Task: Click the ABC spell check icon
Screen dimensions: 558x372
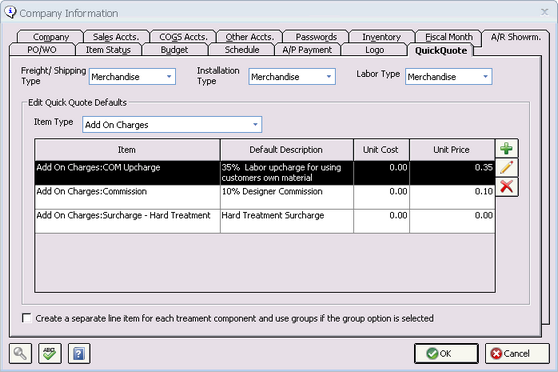Action: click(x=50, y=353)
